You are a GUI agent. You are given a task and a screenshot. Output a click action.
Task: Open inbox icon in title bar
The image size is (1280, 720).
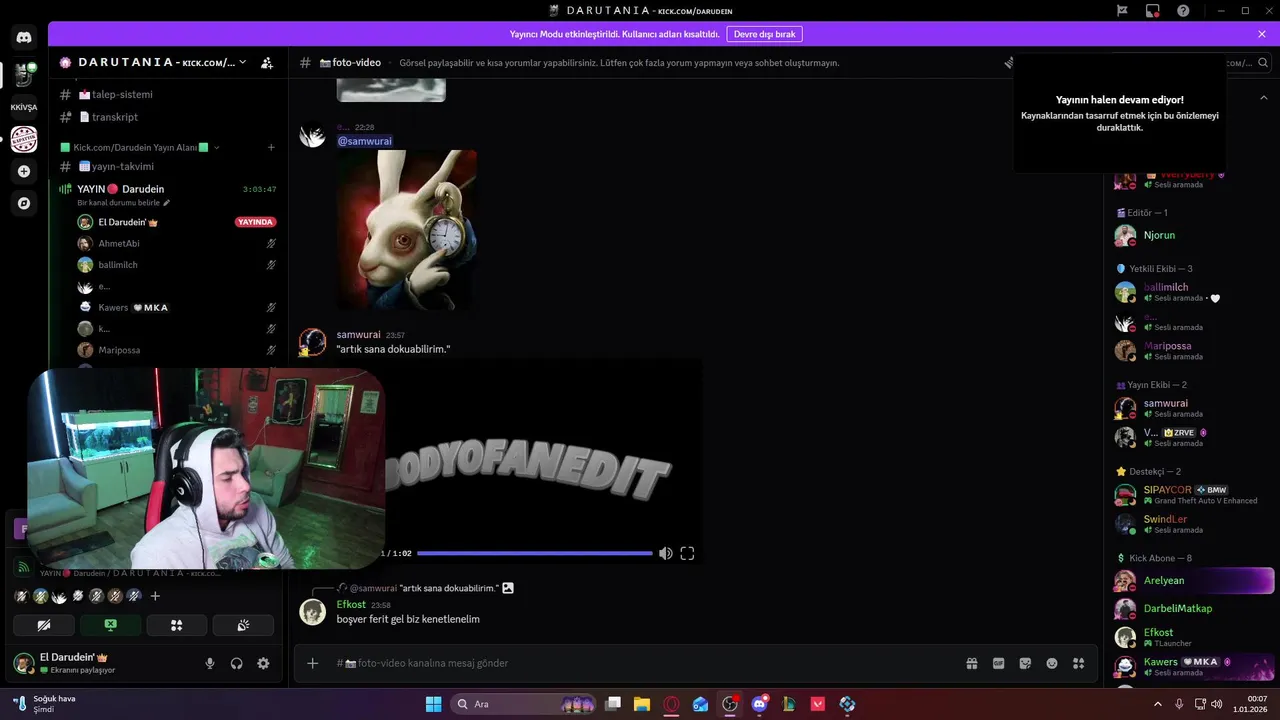pos(1152,10)
